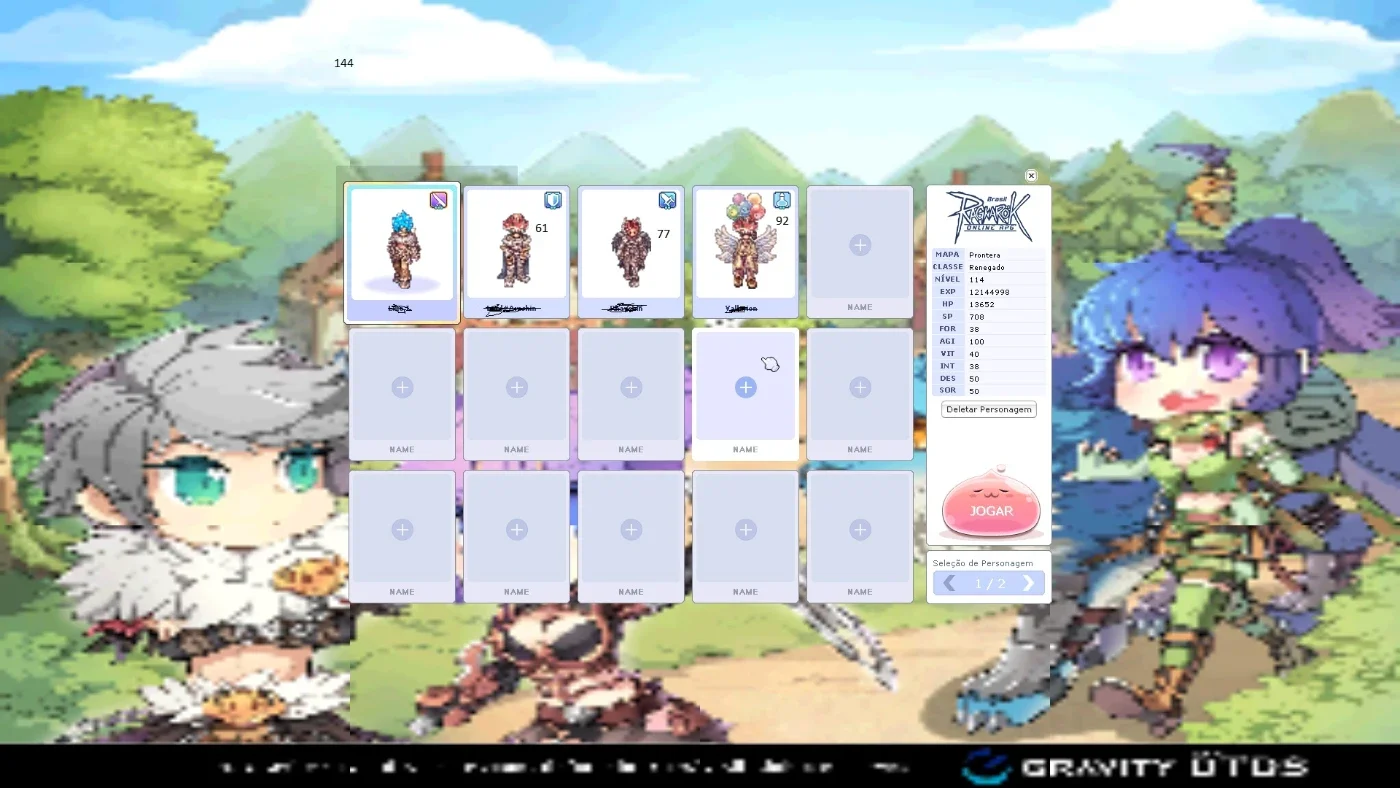Click the Renegado class value
1400x788 pixels.
(x=987, y=267)
